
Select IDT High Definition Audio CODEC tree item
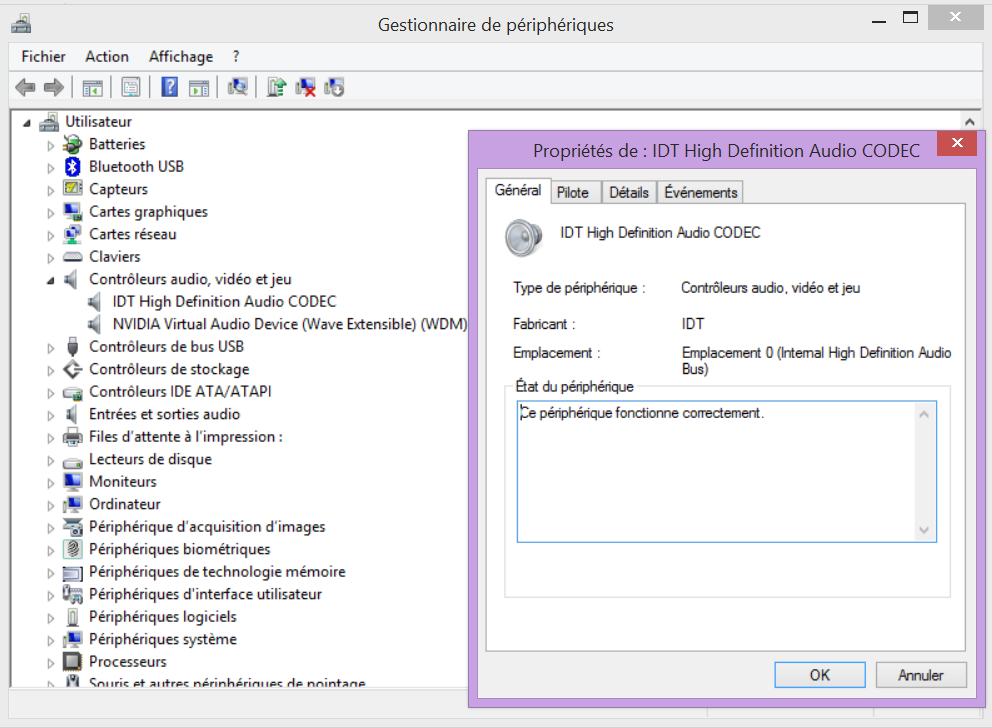click(x=224, y=302)
